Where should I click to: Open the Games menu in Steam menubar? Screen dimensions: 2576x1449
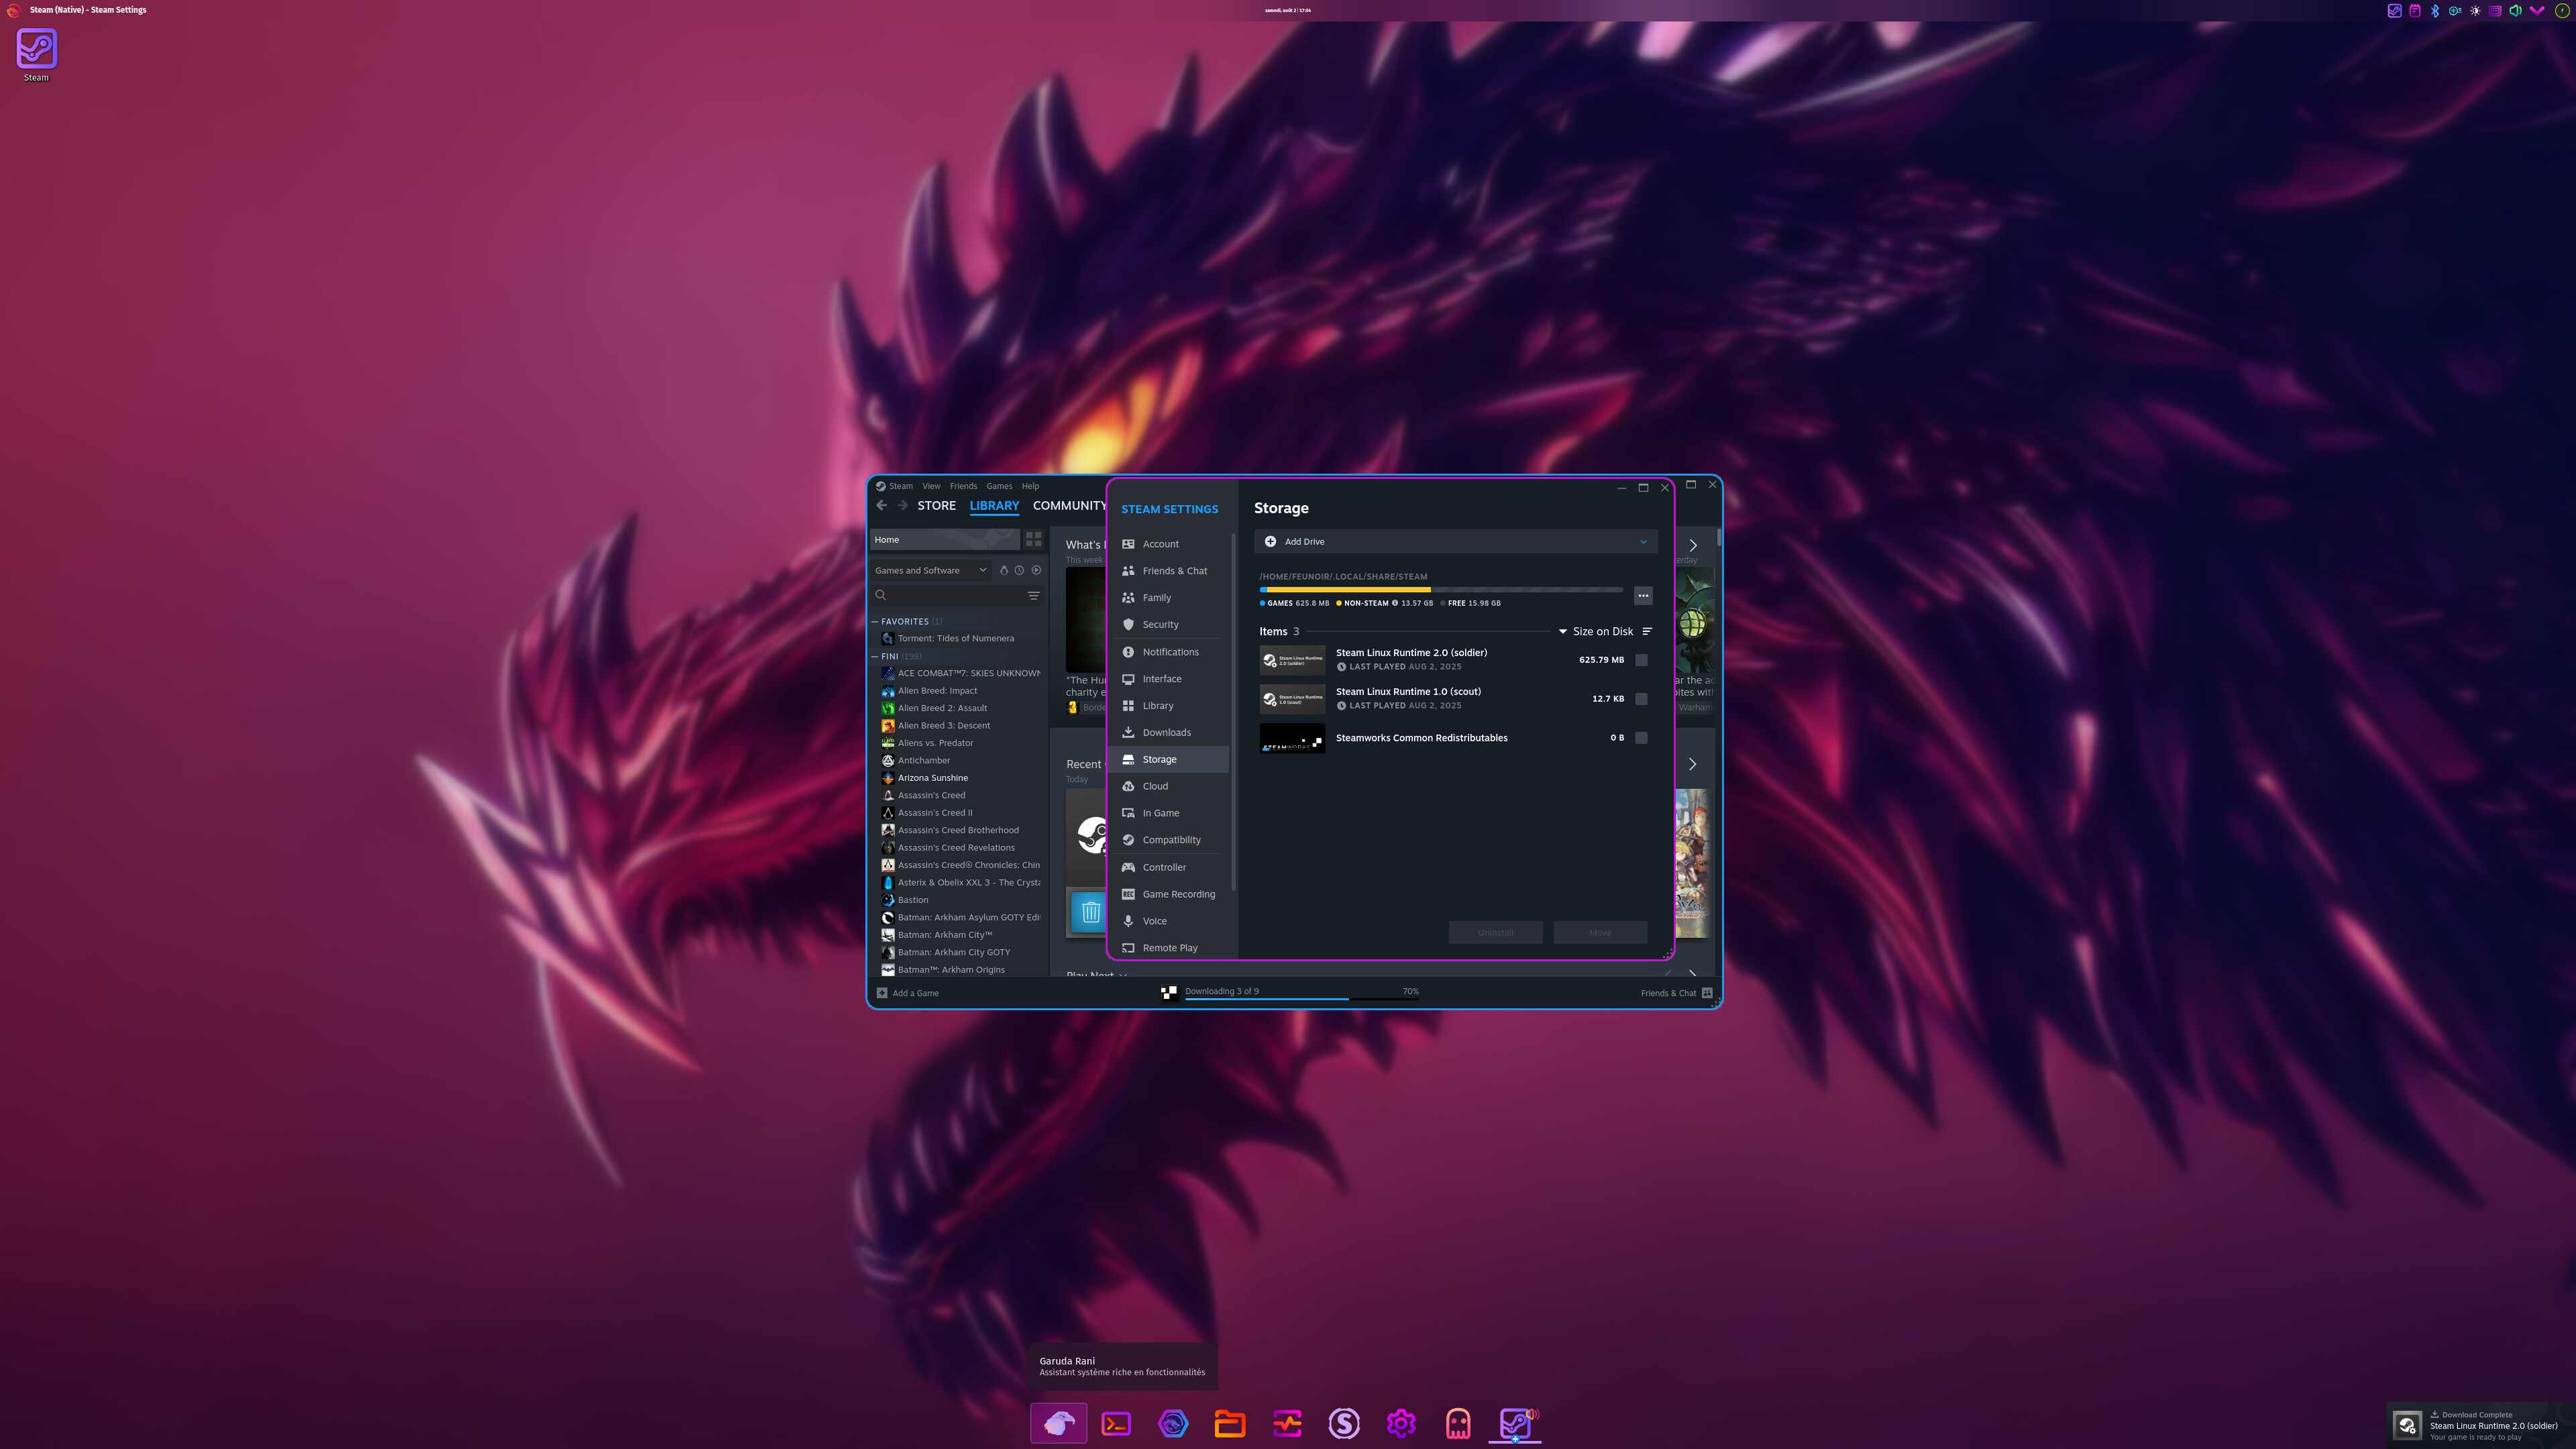coord(999,486)
